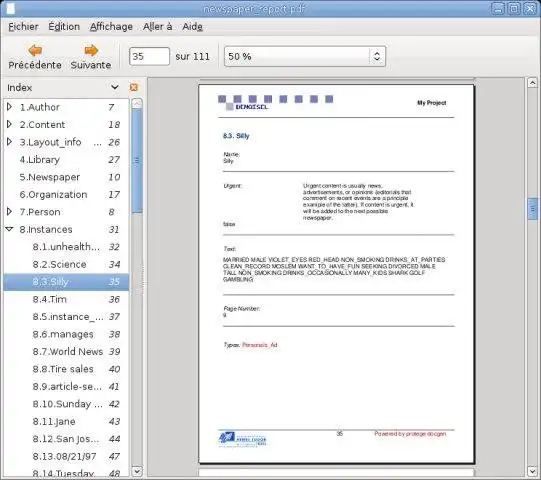
Task: Open the 50 % zoom combo box
Action: tap(305, 57)
